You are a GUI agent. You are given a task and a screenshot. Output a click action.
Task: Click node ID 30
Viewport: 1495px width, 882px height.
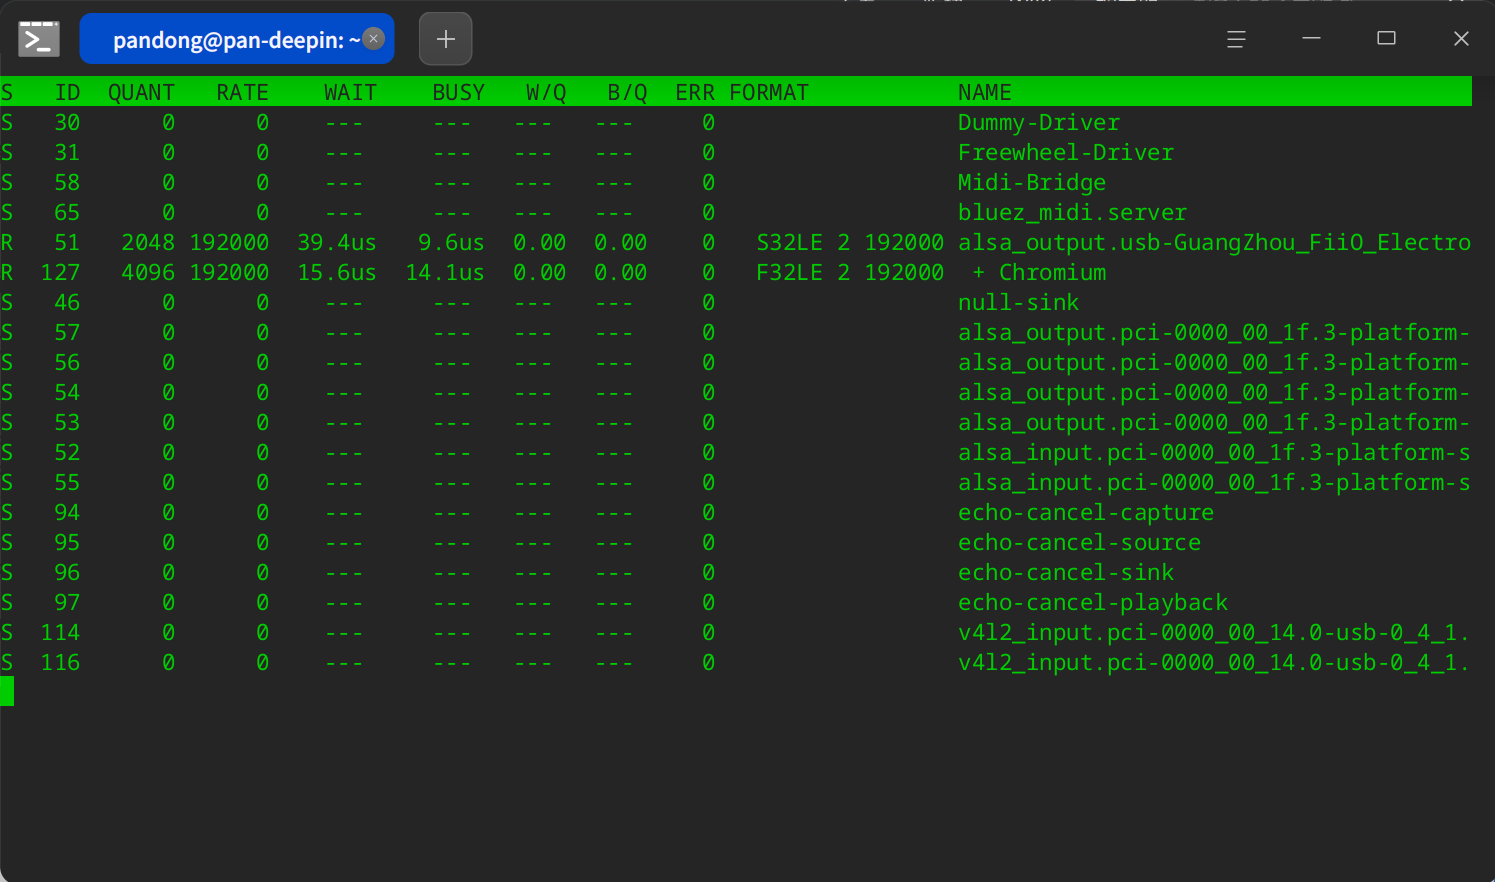(67, 122)
